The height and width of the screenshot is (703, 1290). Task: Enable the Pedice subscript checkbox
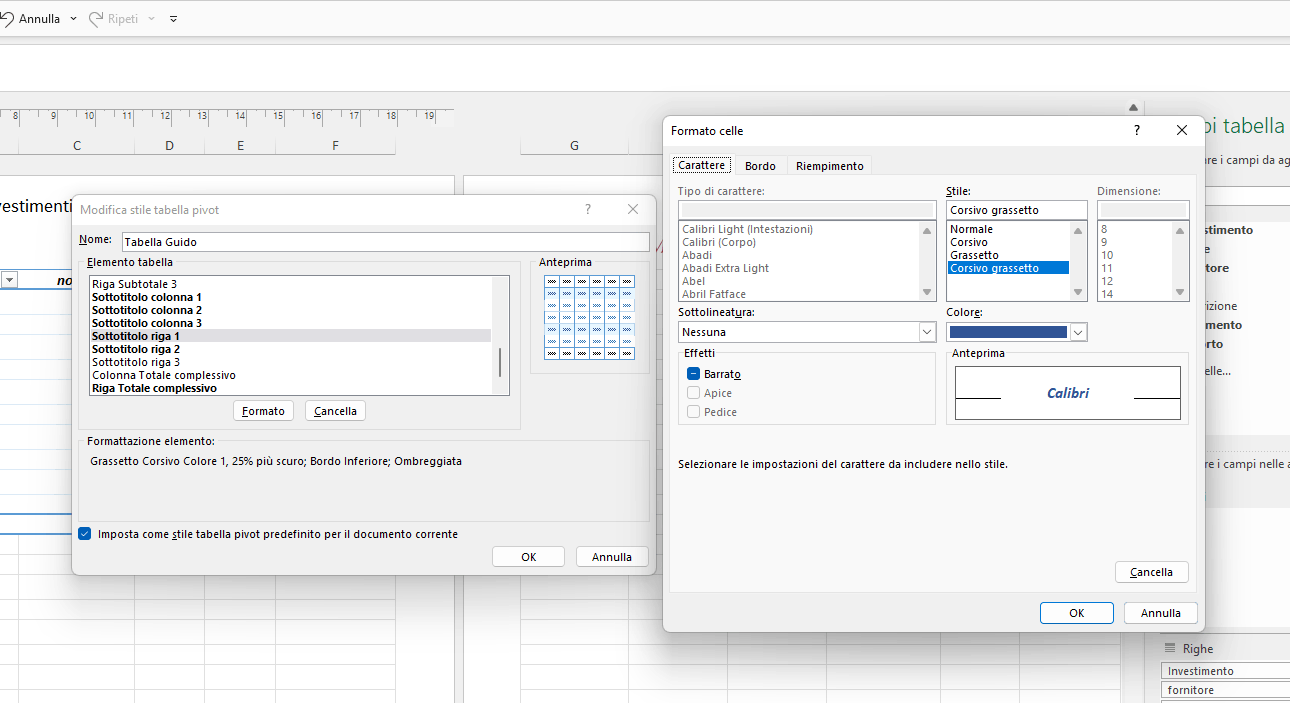point(693,412)
